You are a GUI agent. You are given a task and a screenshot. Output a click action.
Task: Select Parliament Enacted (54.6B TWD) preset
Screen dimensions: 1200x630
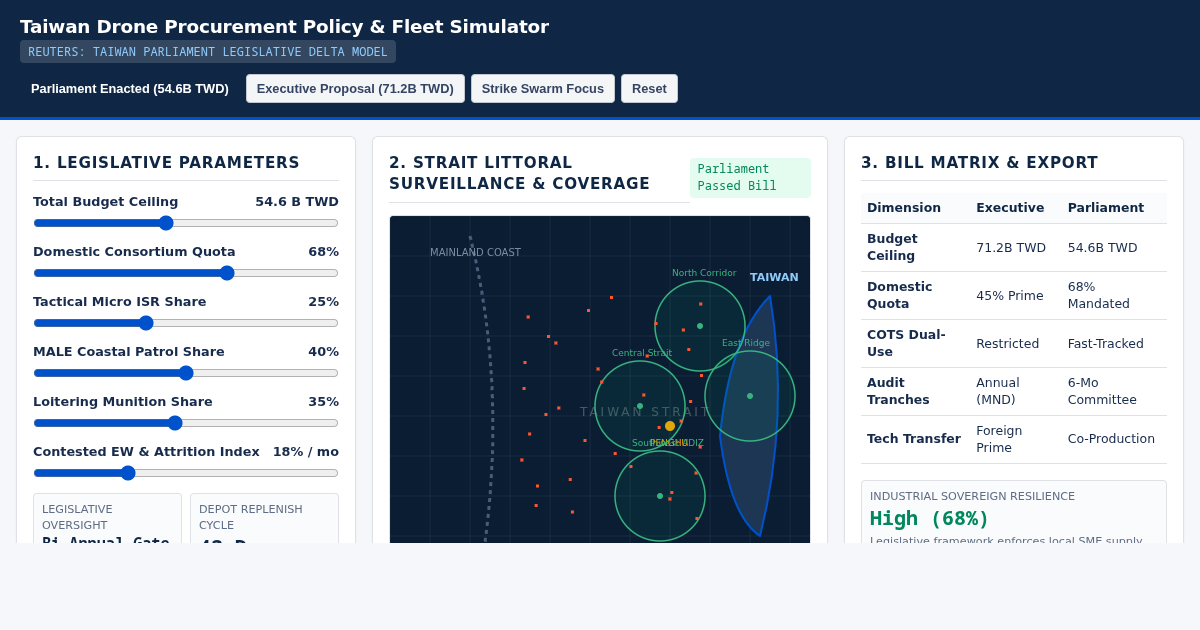pos(130,88)
